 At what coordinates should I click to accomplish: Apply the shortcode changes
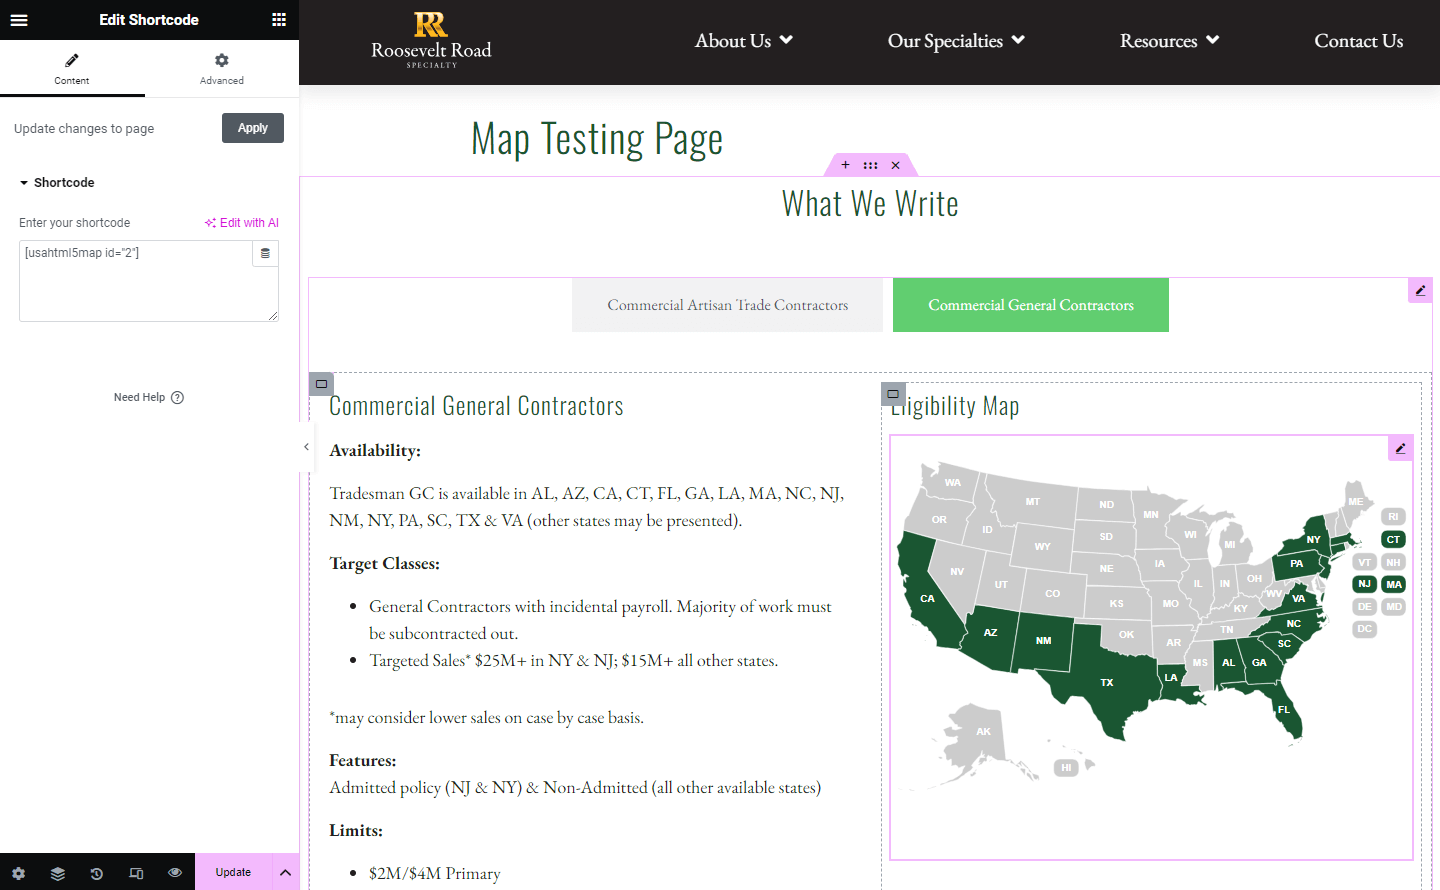click(252, 127)
